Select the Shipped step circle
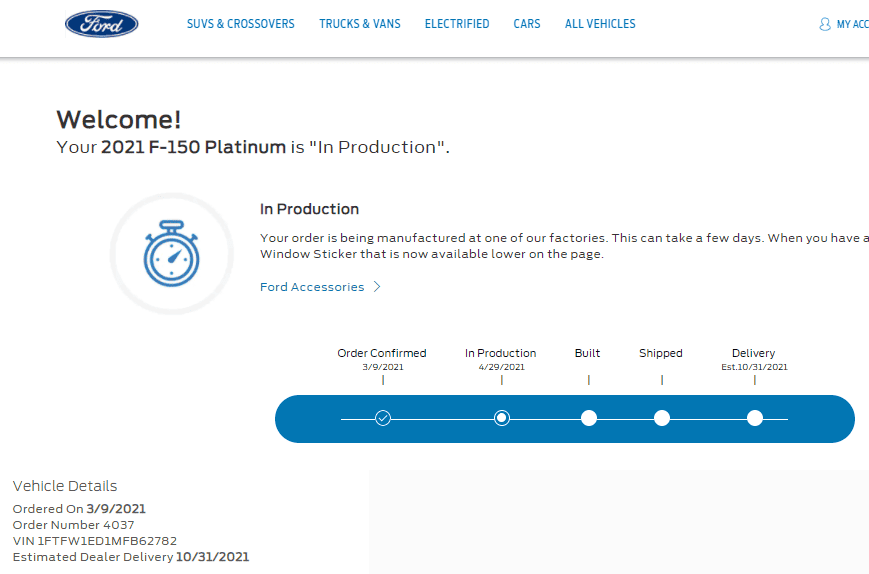Screen dimensions: 869x574 click(x=662, y=418)
